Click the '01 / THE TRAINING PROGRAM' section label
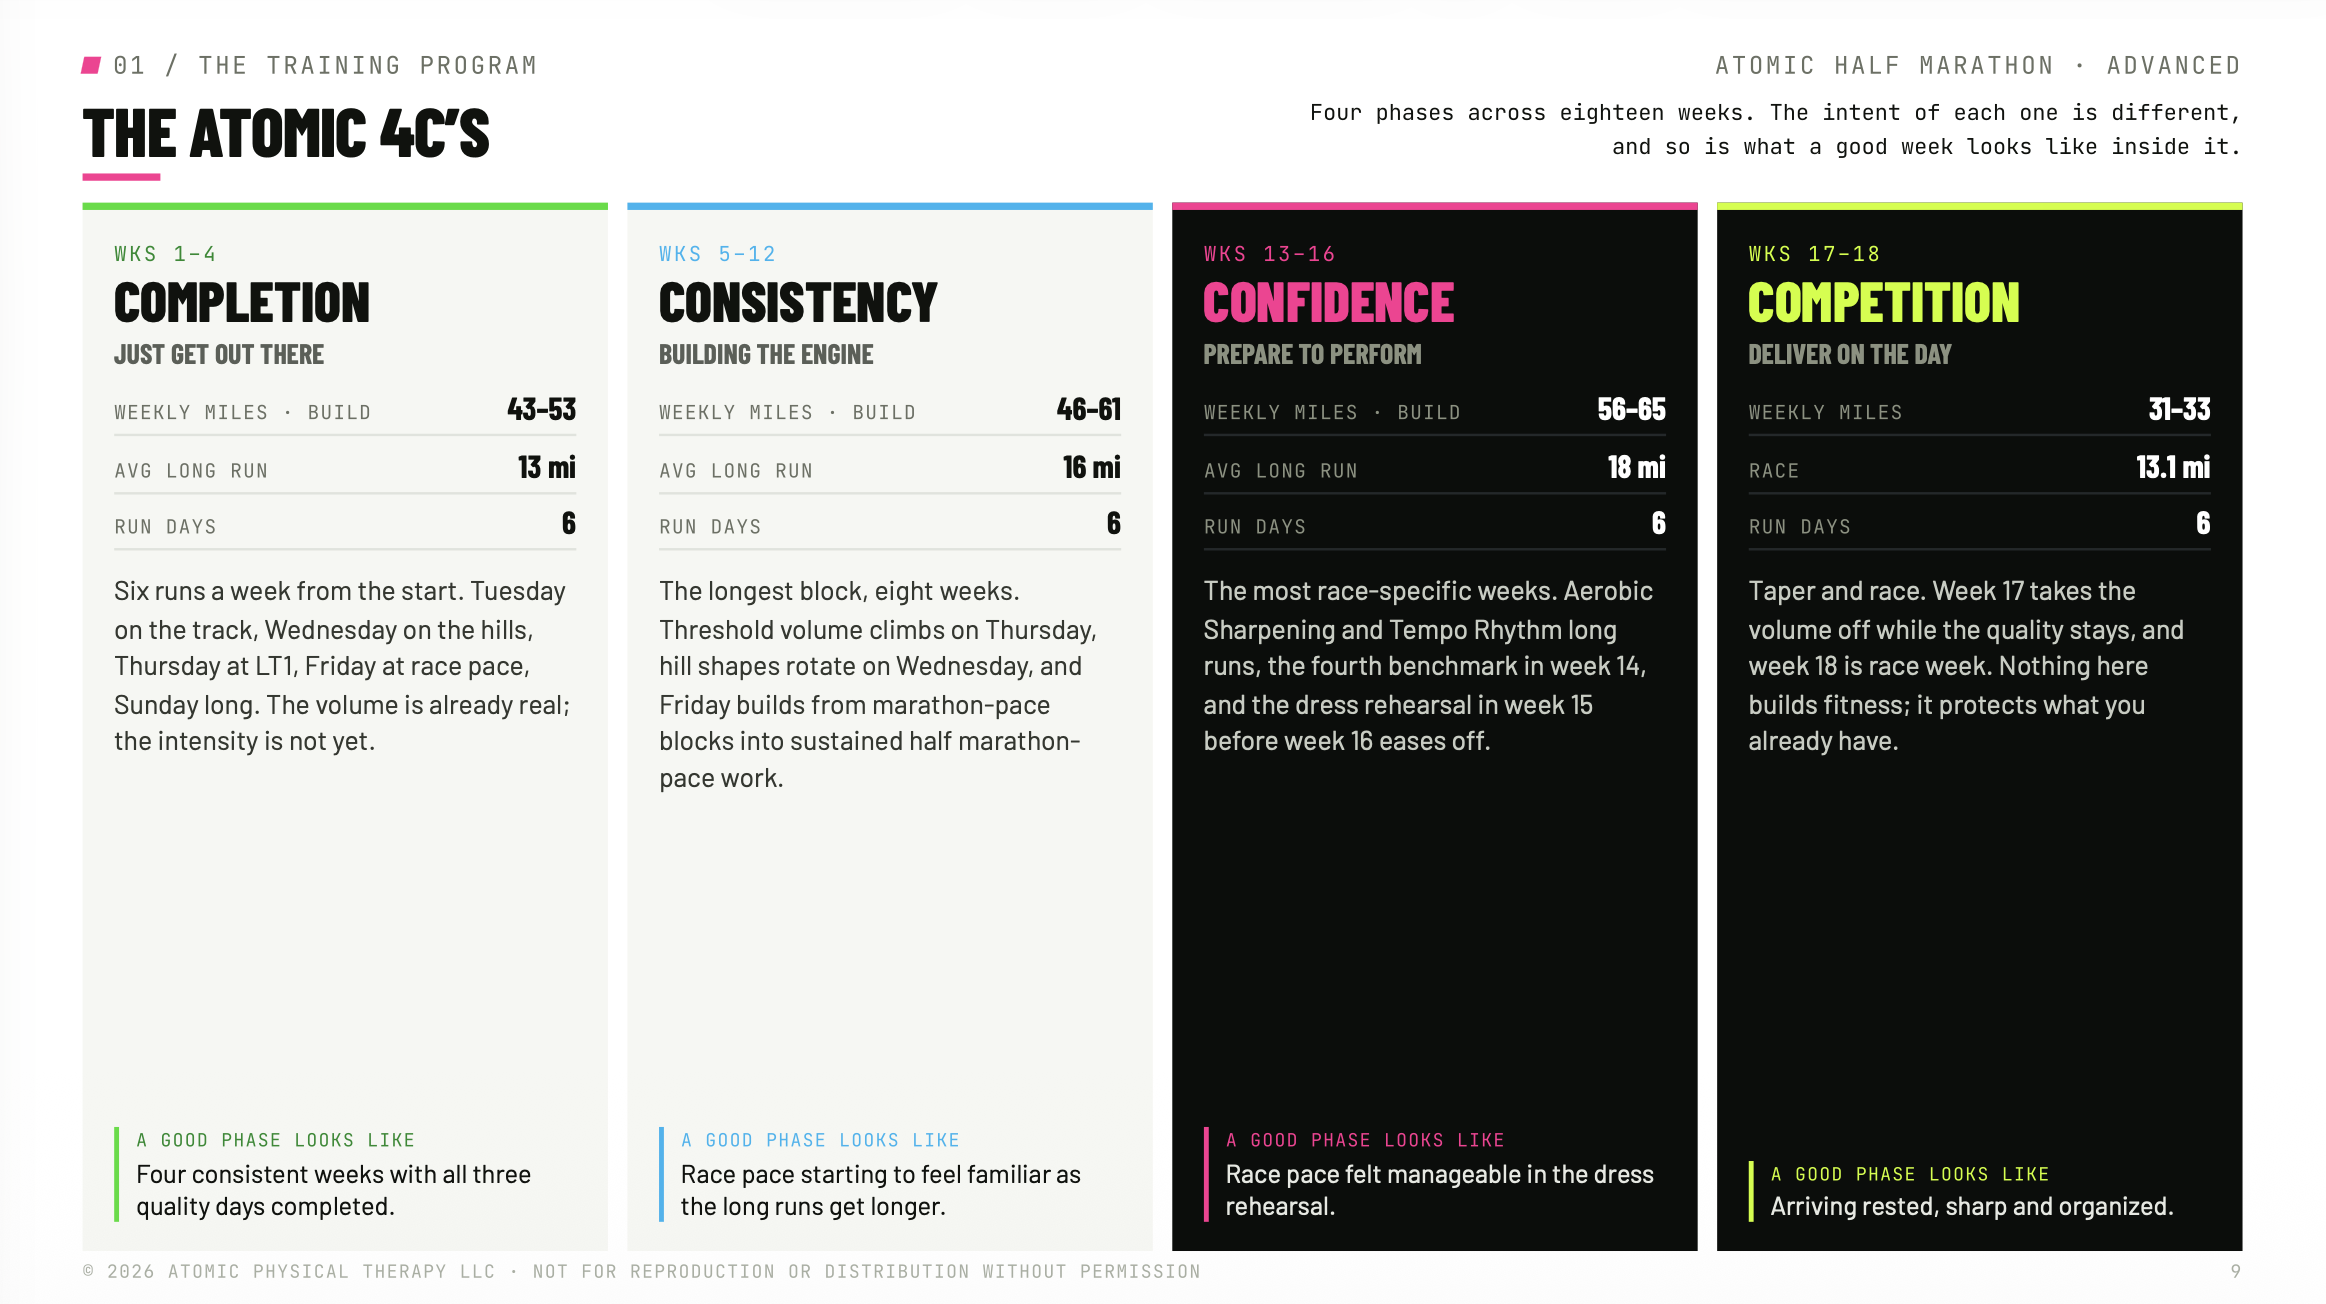 (325, 66)
